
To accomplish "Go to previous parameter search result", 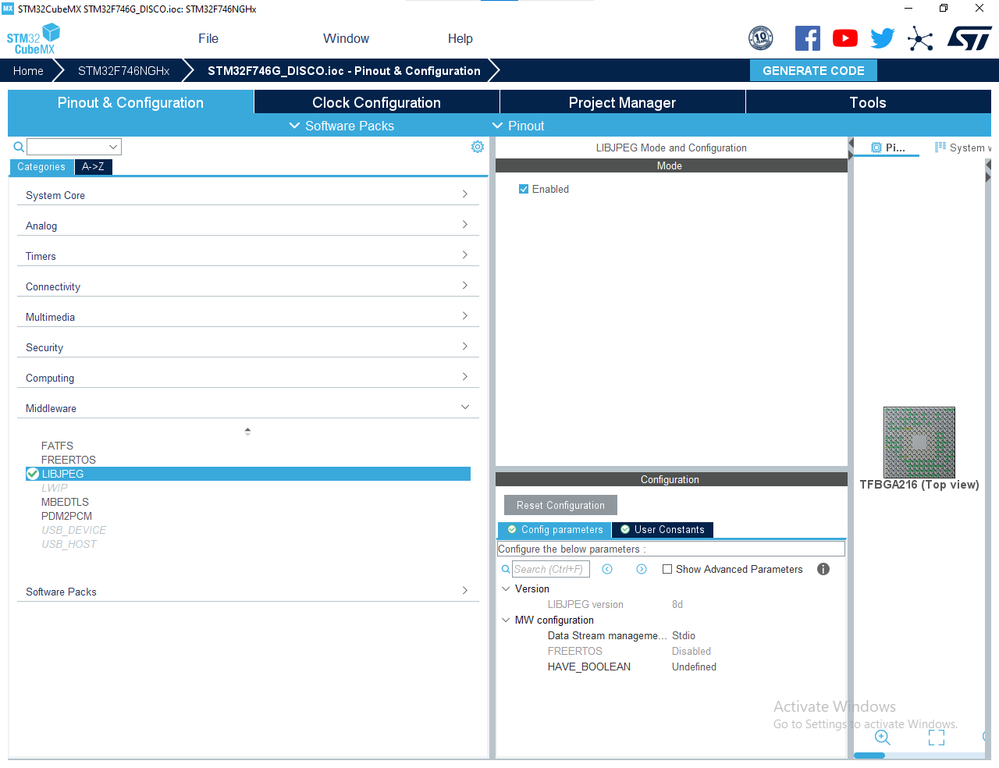I will click(x=607, y=569).
